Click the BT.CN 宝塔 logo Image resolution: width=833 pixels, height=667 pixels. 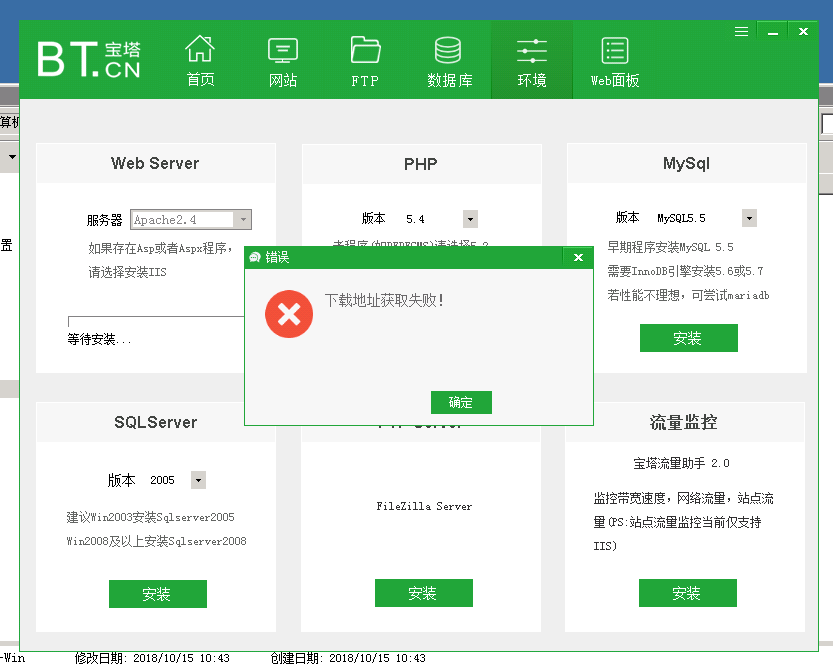pyautogui.click(x=89, y=59)
